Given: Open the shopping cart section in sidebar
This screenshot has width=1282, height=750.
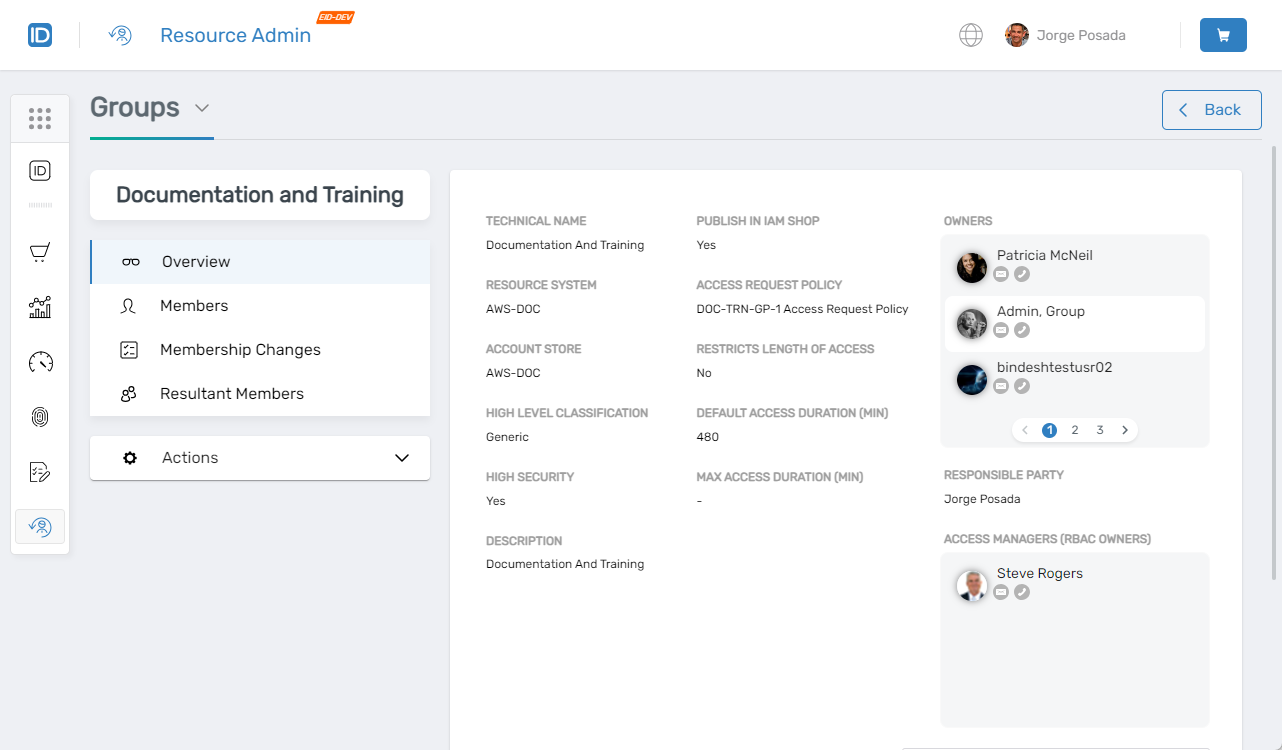Looking at the screenshot, I should point(40,252).
